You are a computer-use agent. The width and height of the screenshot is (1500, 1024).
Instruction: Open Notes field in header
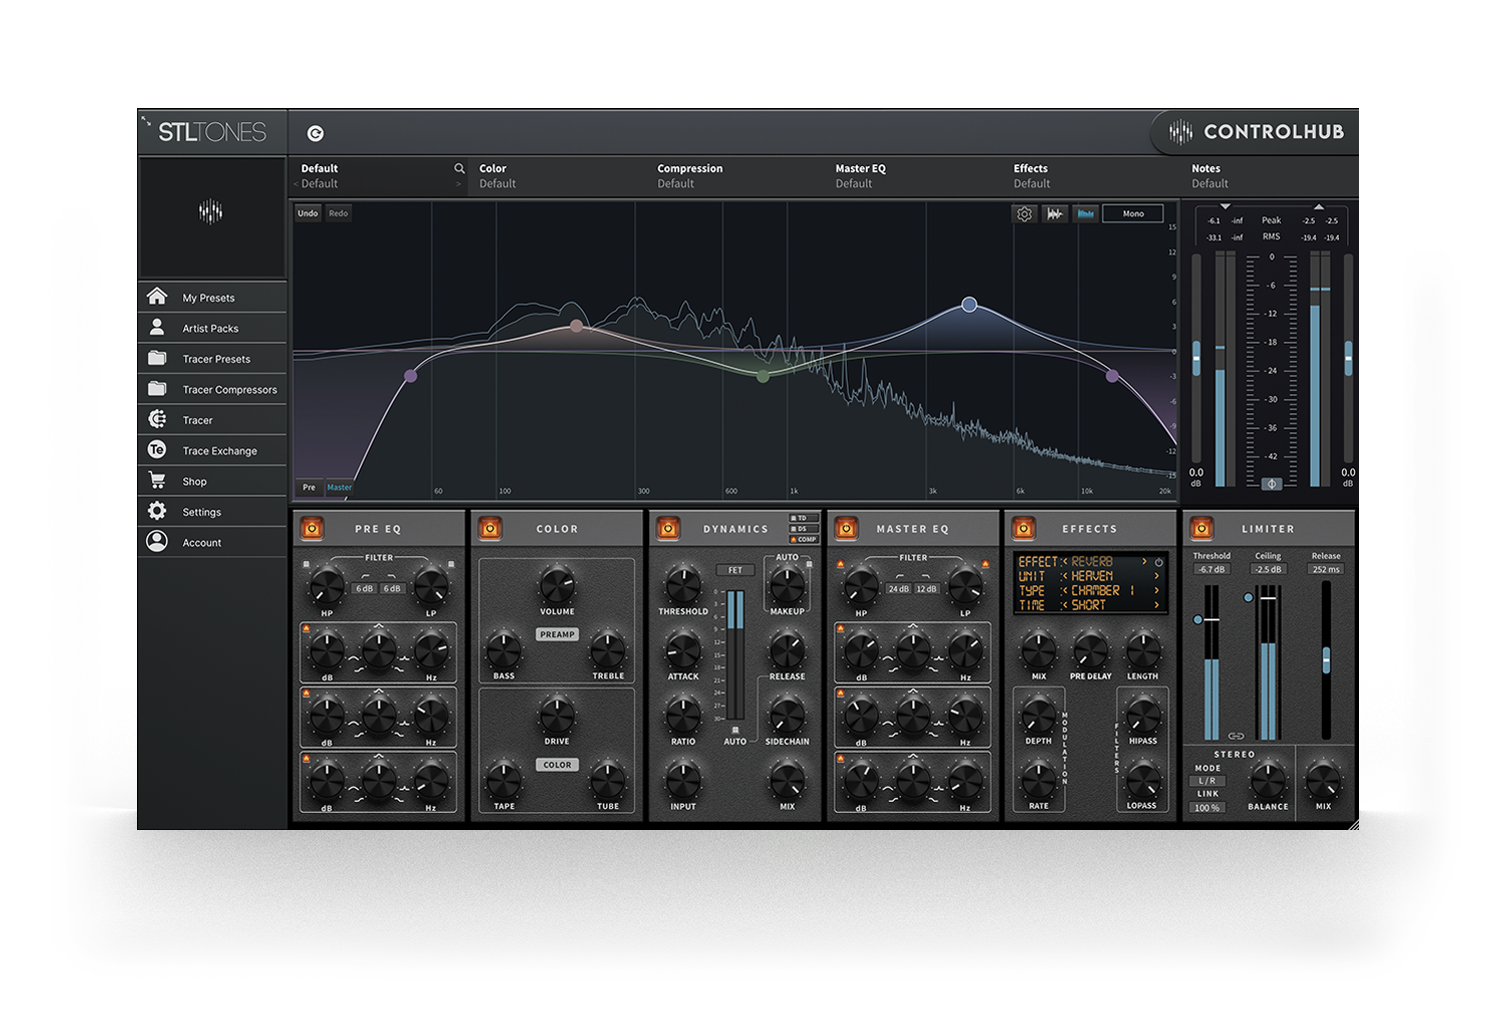click(1272, 176)
